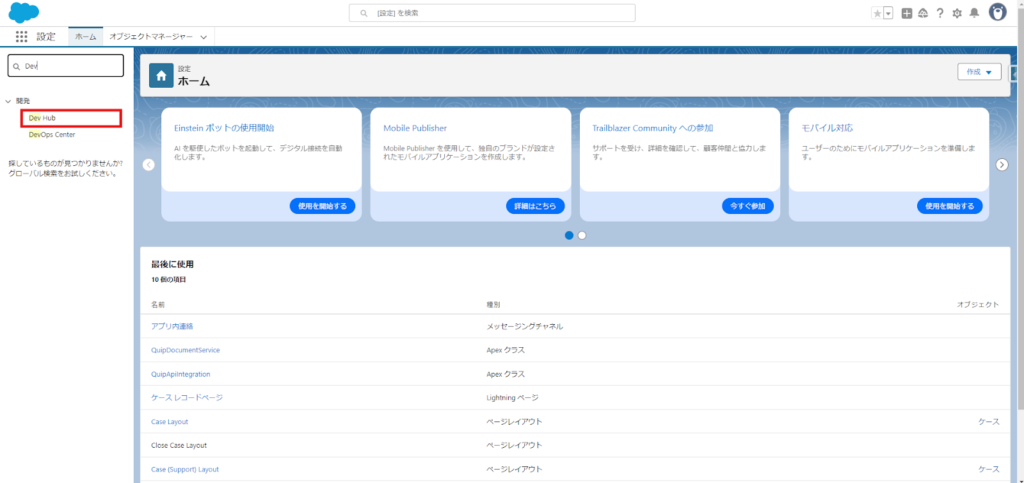
Task: Focus the Quick Find box containing Dev
Action: click(65, 66)
